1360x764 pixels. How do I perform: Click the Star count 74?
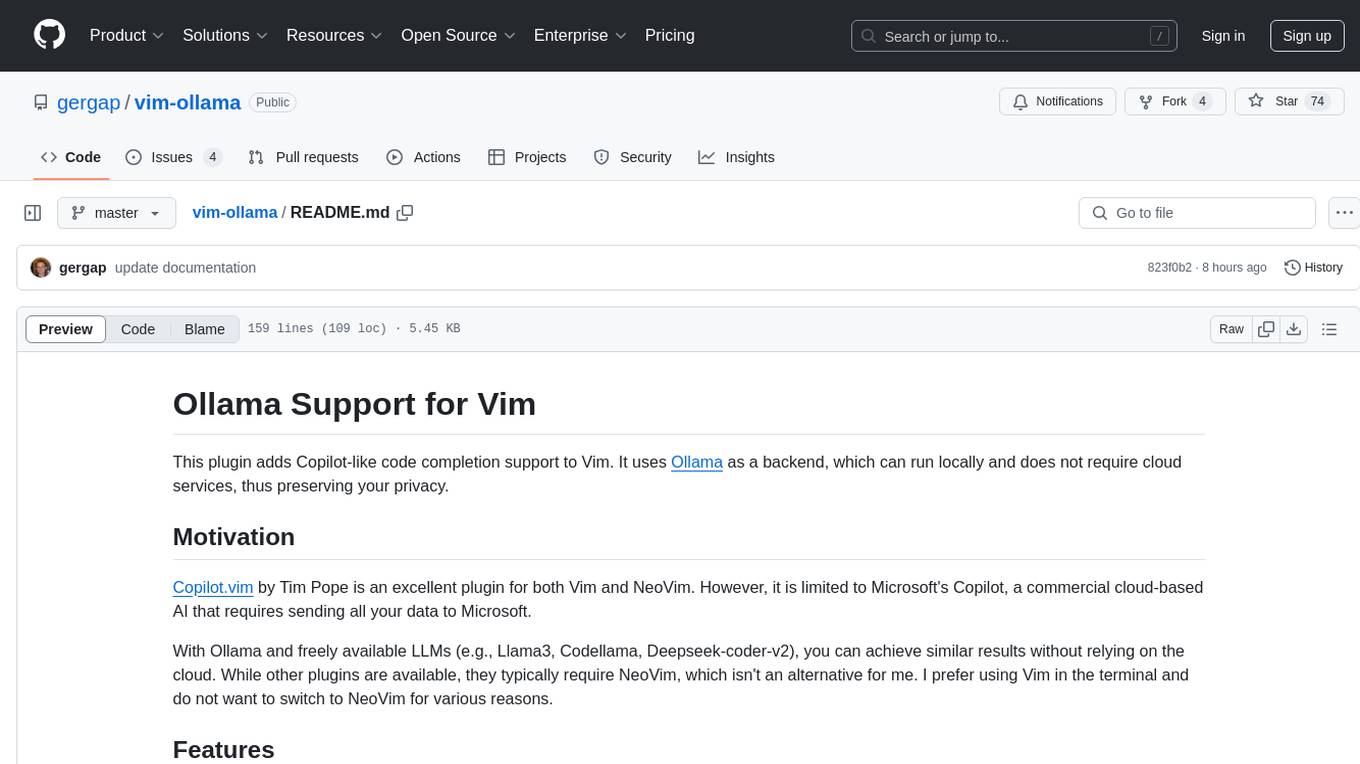pyautogui.click(x=1317, y=101)
